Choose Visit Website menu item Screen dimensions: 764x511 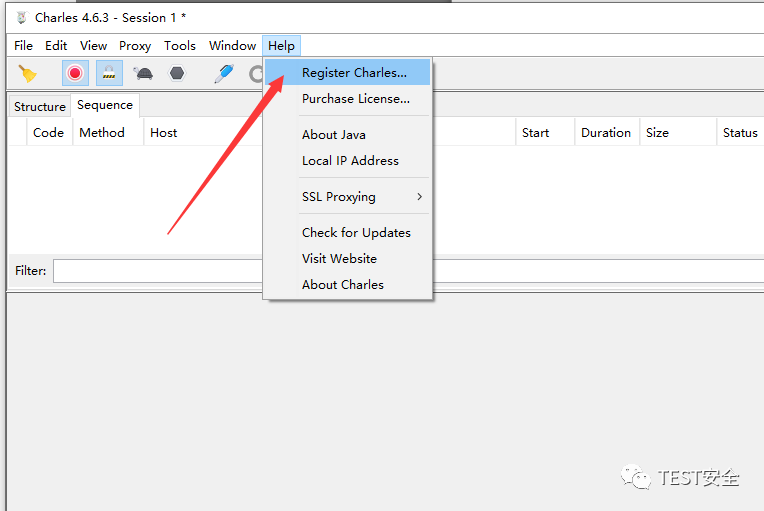coord(347,259)
